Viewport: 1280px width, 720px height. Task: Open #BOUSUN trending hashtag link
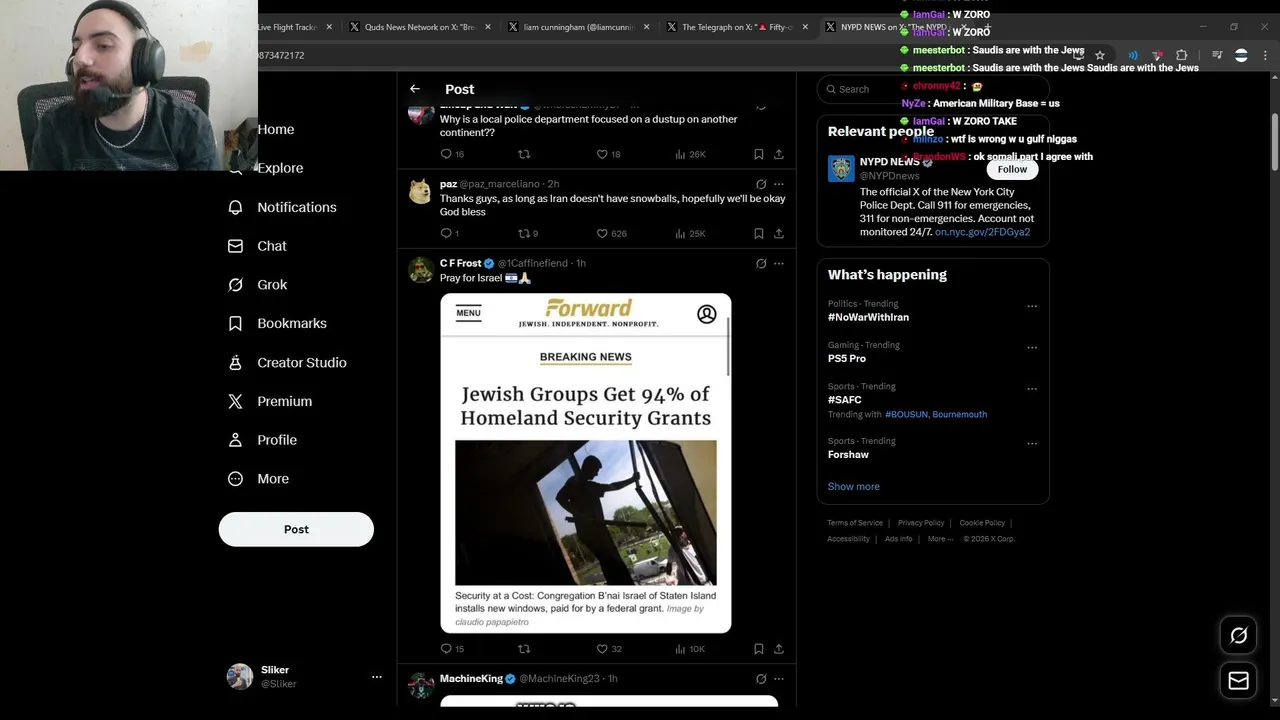(907, 414)
